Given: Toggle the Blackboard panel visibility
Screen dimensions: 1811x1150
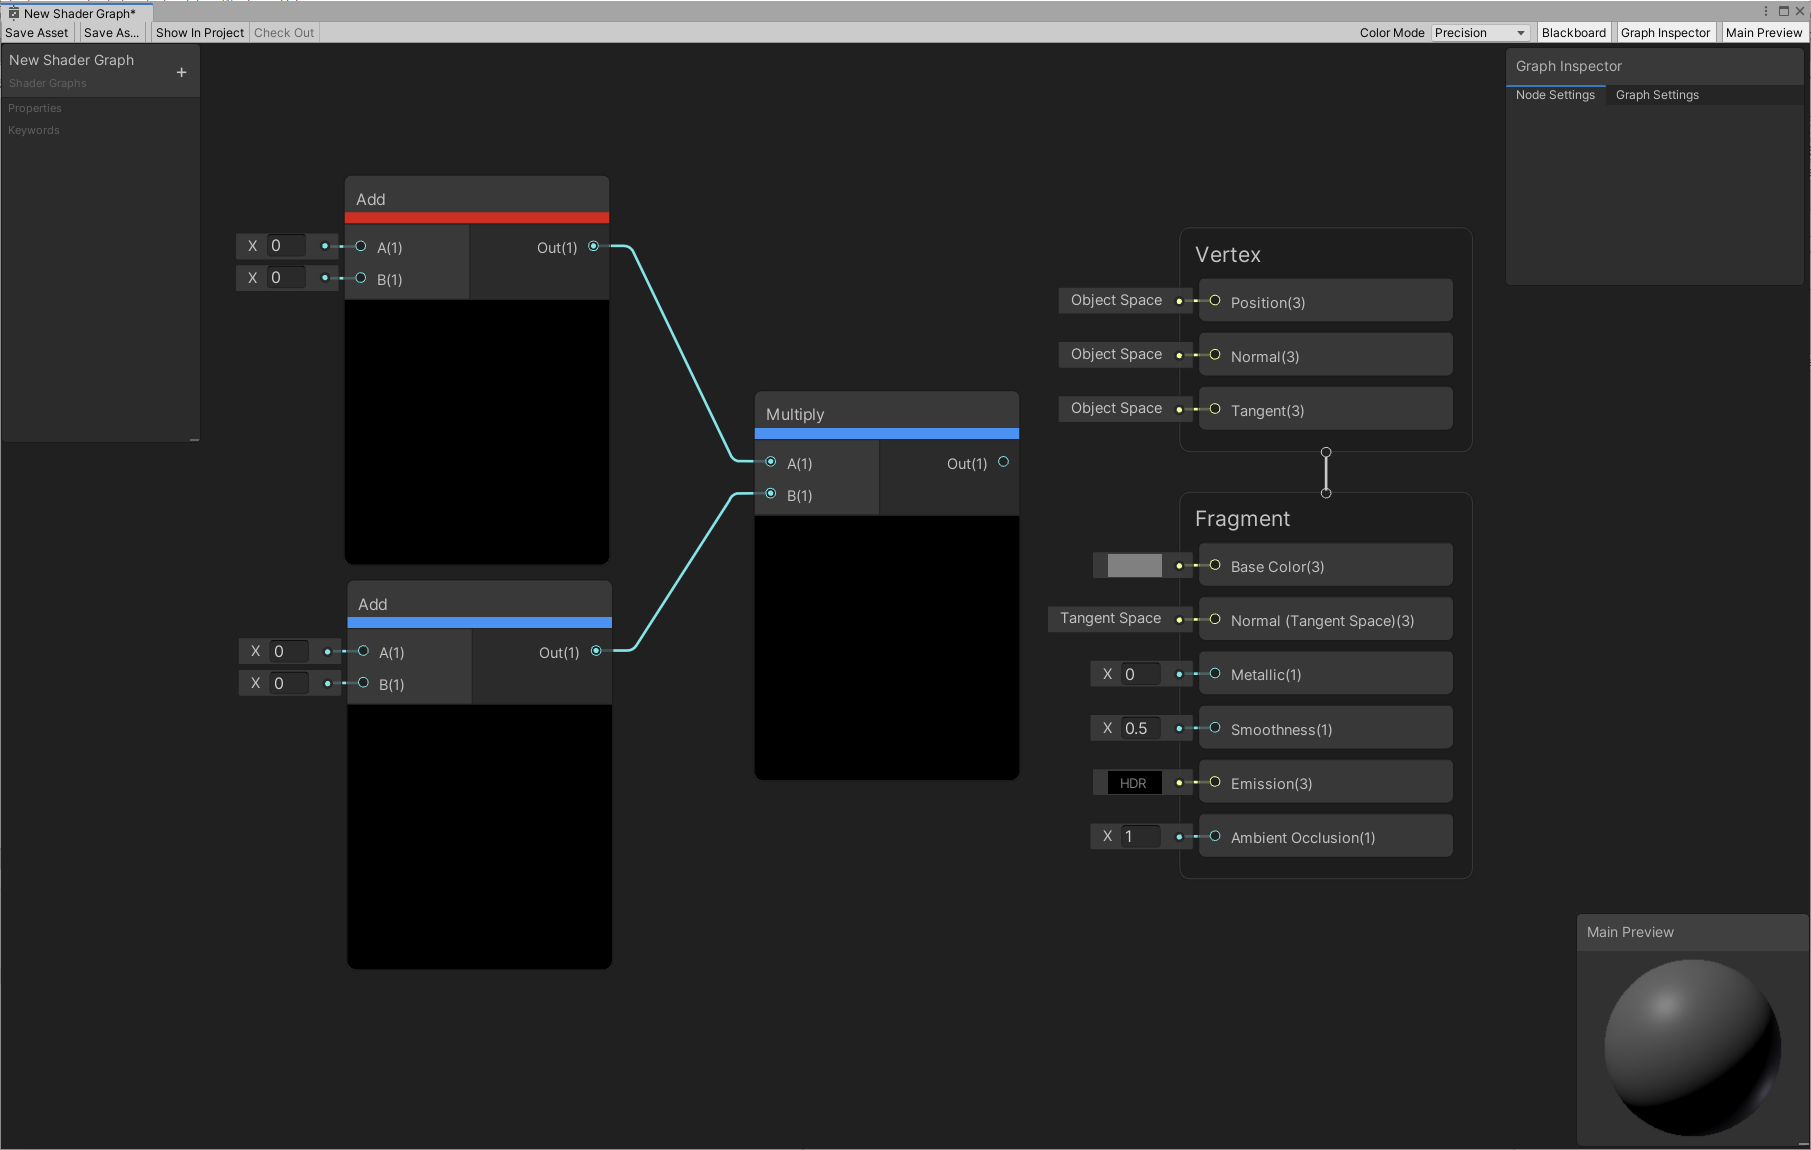Looking at the screenshot, I should click(1573, 33).
